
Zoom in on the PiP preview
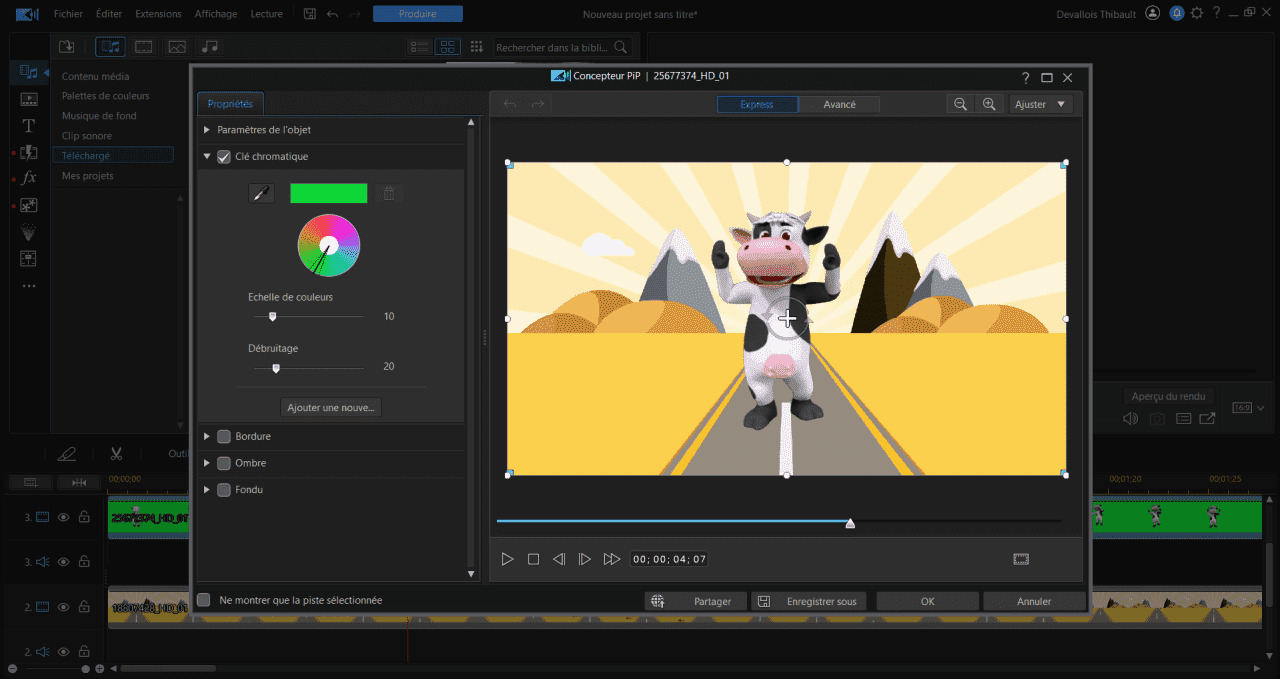point(989,104)
